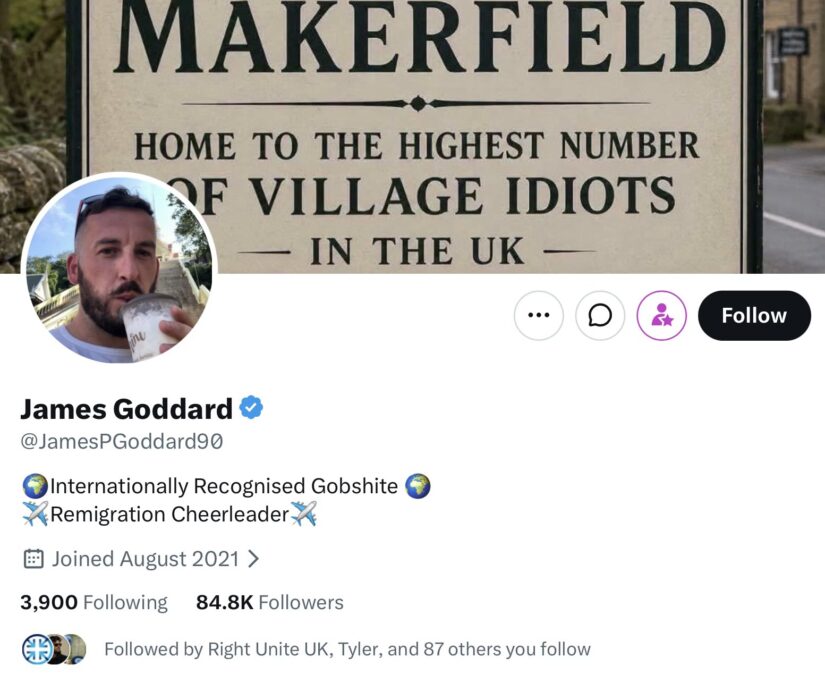
Task: Click the Right Unite UK follower avatar
Action: tap(36, 649)
